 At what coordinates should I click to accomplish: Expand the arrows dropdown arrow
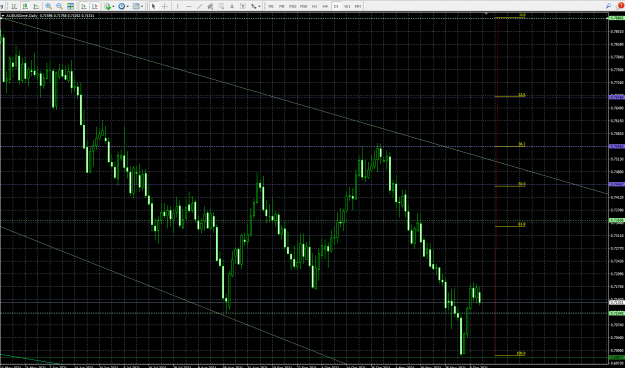click(259, 6)
